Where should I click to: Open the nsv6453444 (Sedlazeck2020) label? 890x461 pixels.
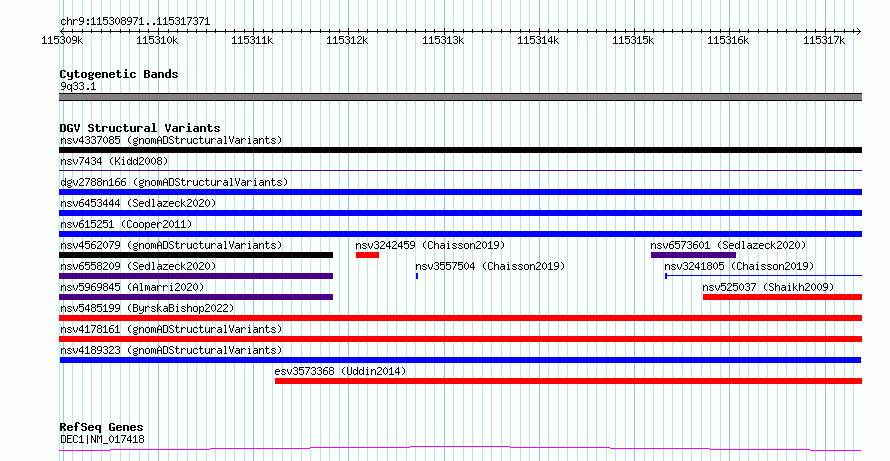pos(138,203)
